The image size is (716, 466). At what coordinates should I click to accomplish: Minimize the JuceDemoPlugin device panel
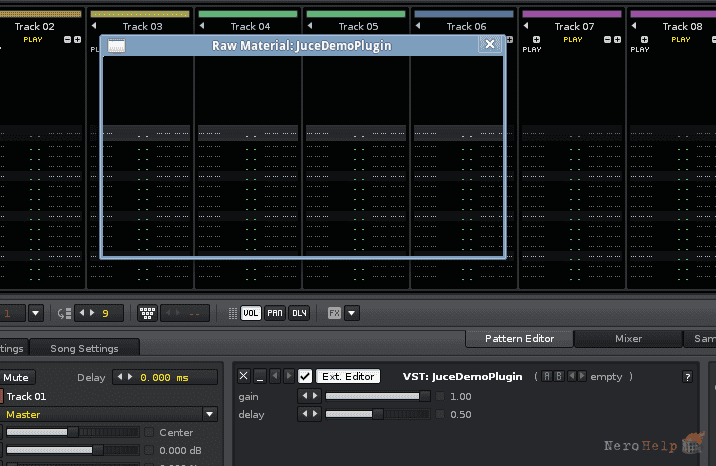(260, 376)
